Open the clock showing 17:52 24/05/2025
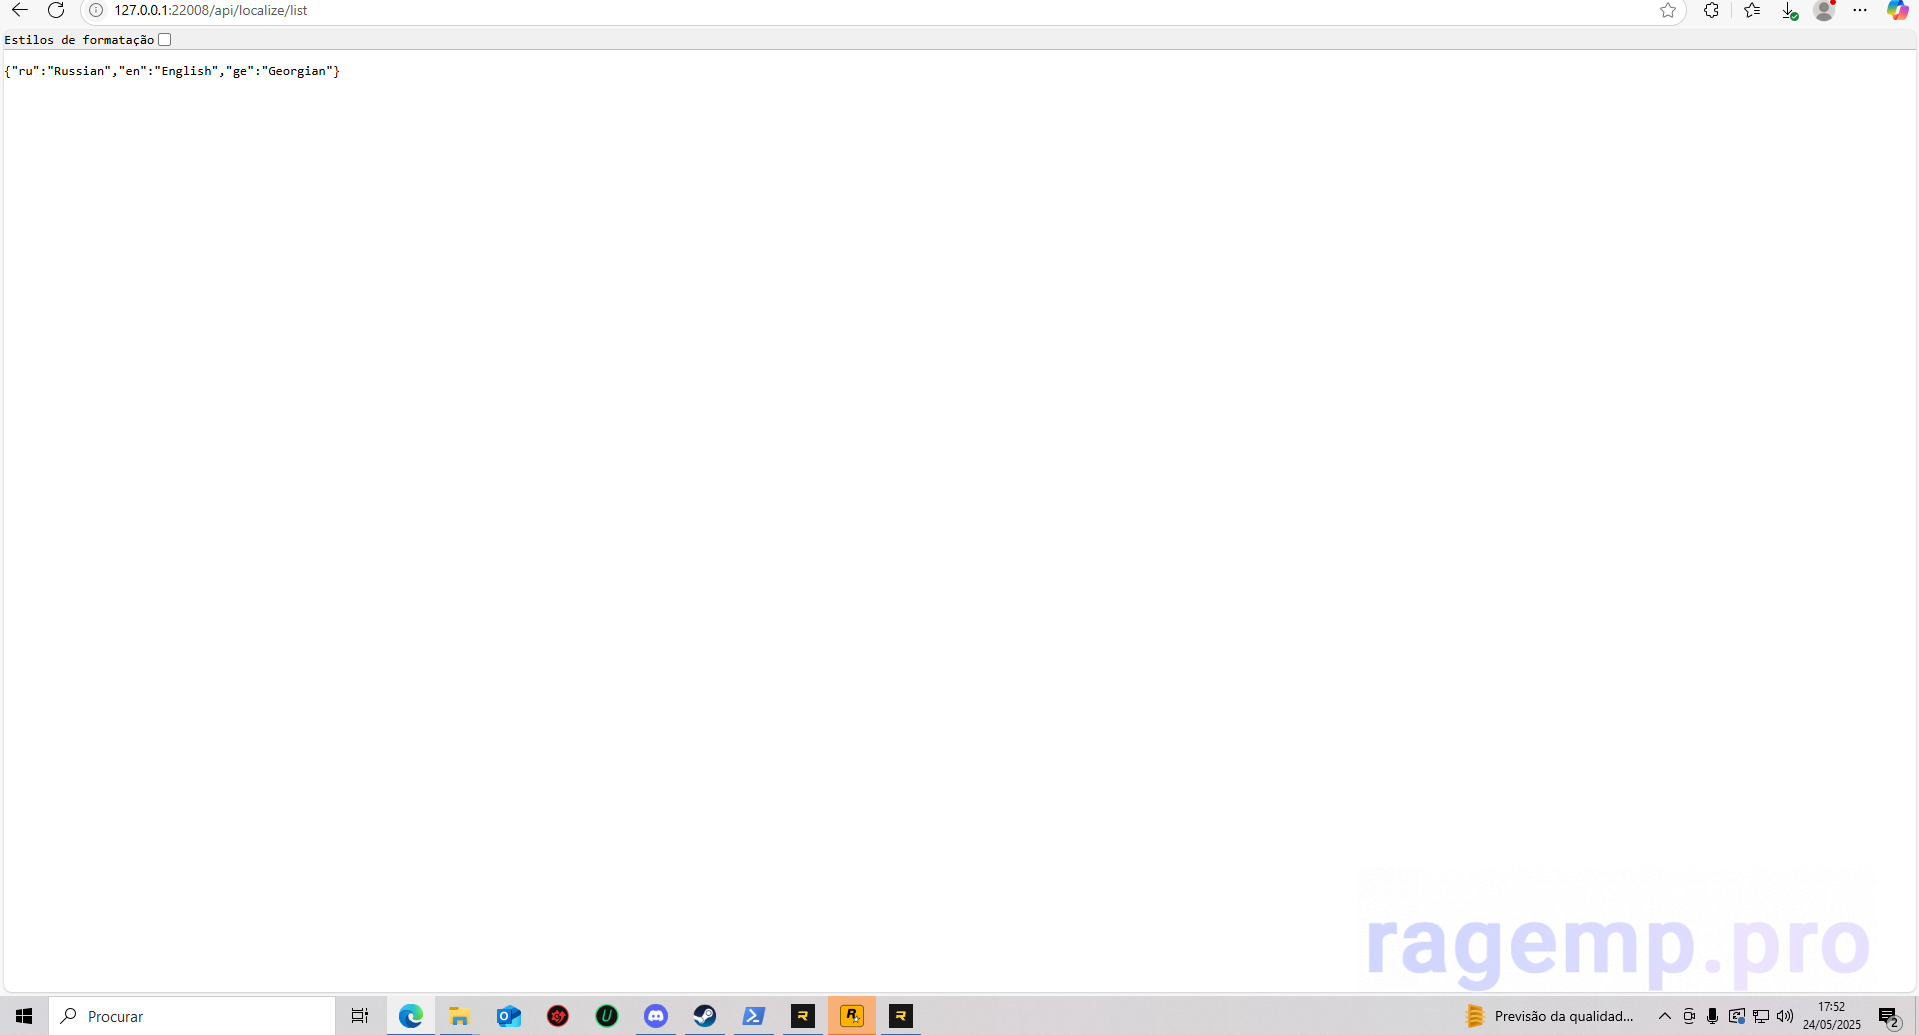This screenshot has height=1035, width=1919. [1832, 1016]
